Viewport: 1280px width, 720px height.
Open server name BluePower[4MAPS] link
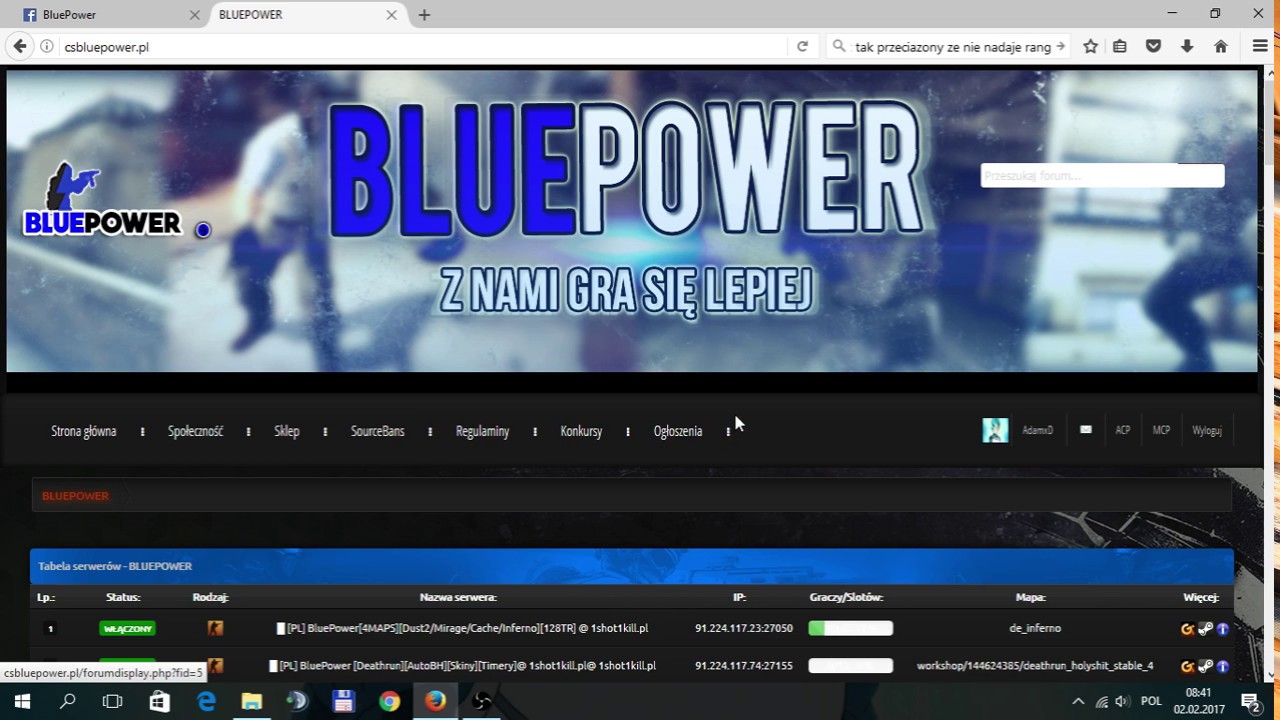467,628
